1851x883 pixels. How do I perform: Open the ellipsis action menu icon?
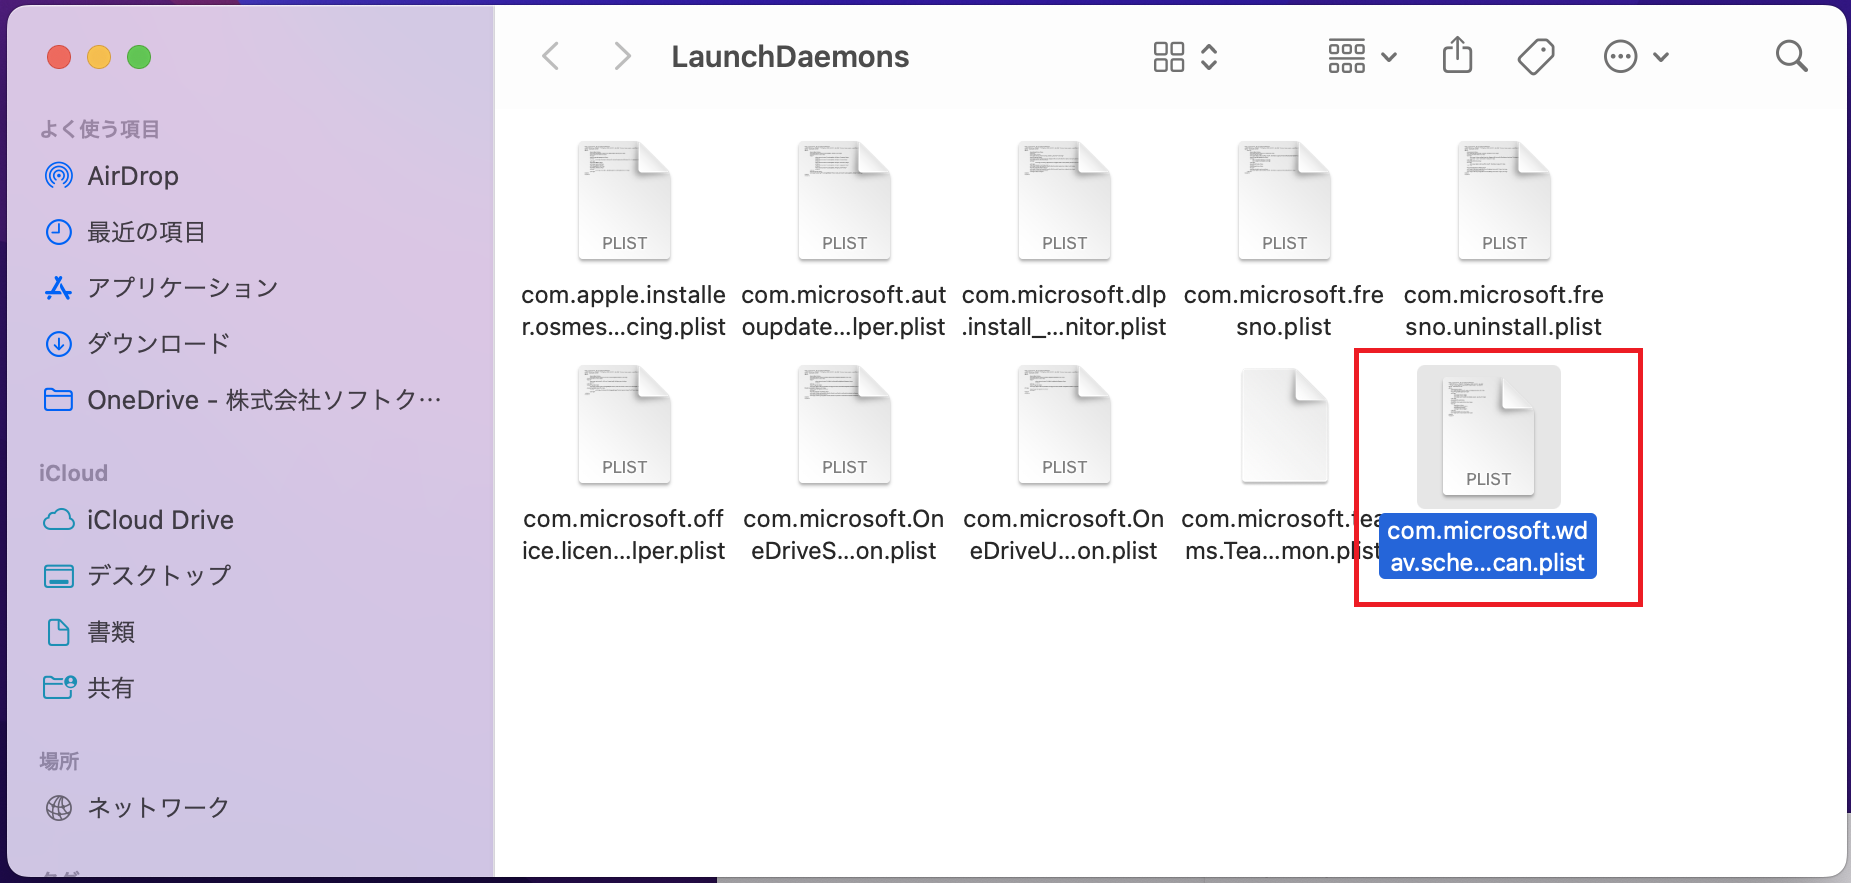point(1620,57)
